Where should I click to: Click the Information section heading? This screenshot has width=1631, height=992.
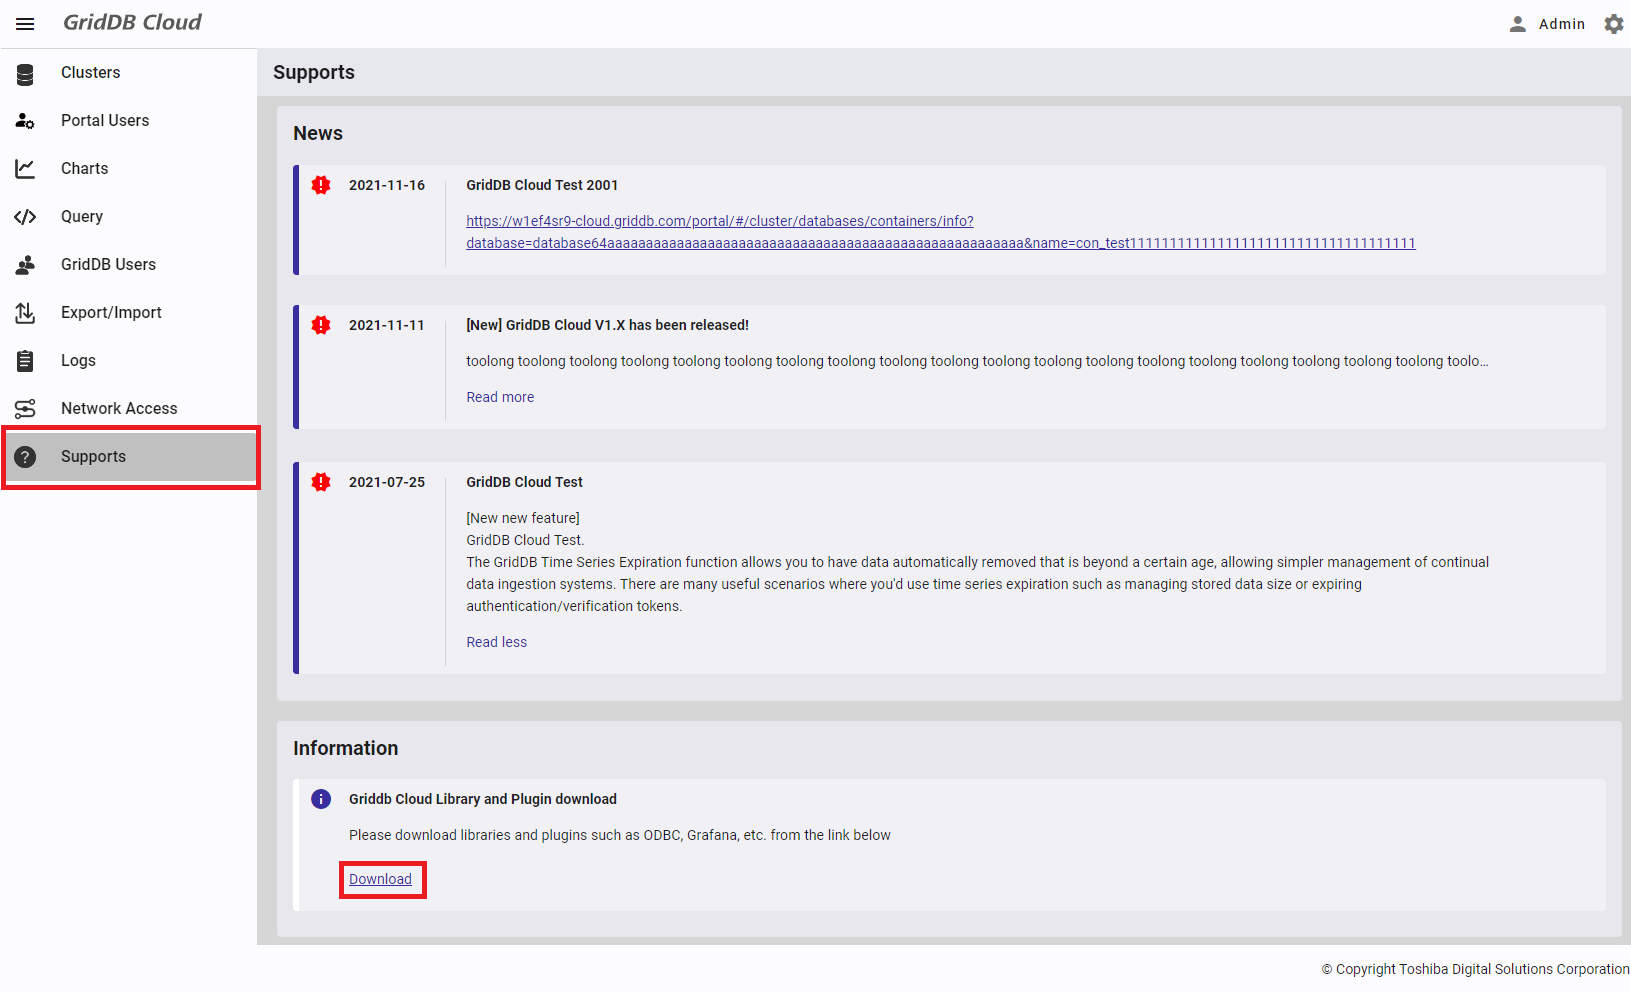pos(345,748)
